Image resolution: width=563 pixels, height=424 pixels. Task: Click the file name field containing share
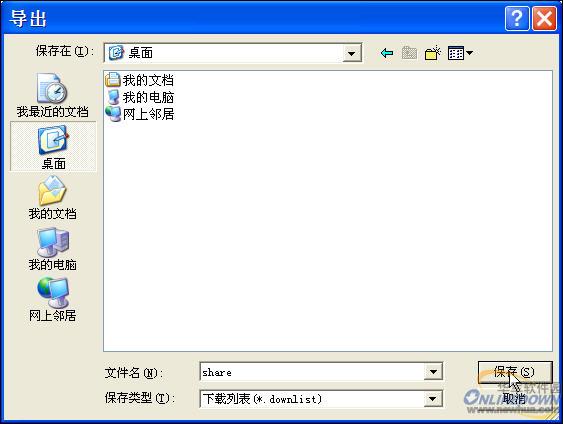pos(312,372)
